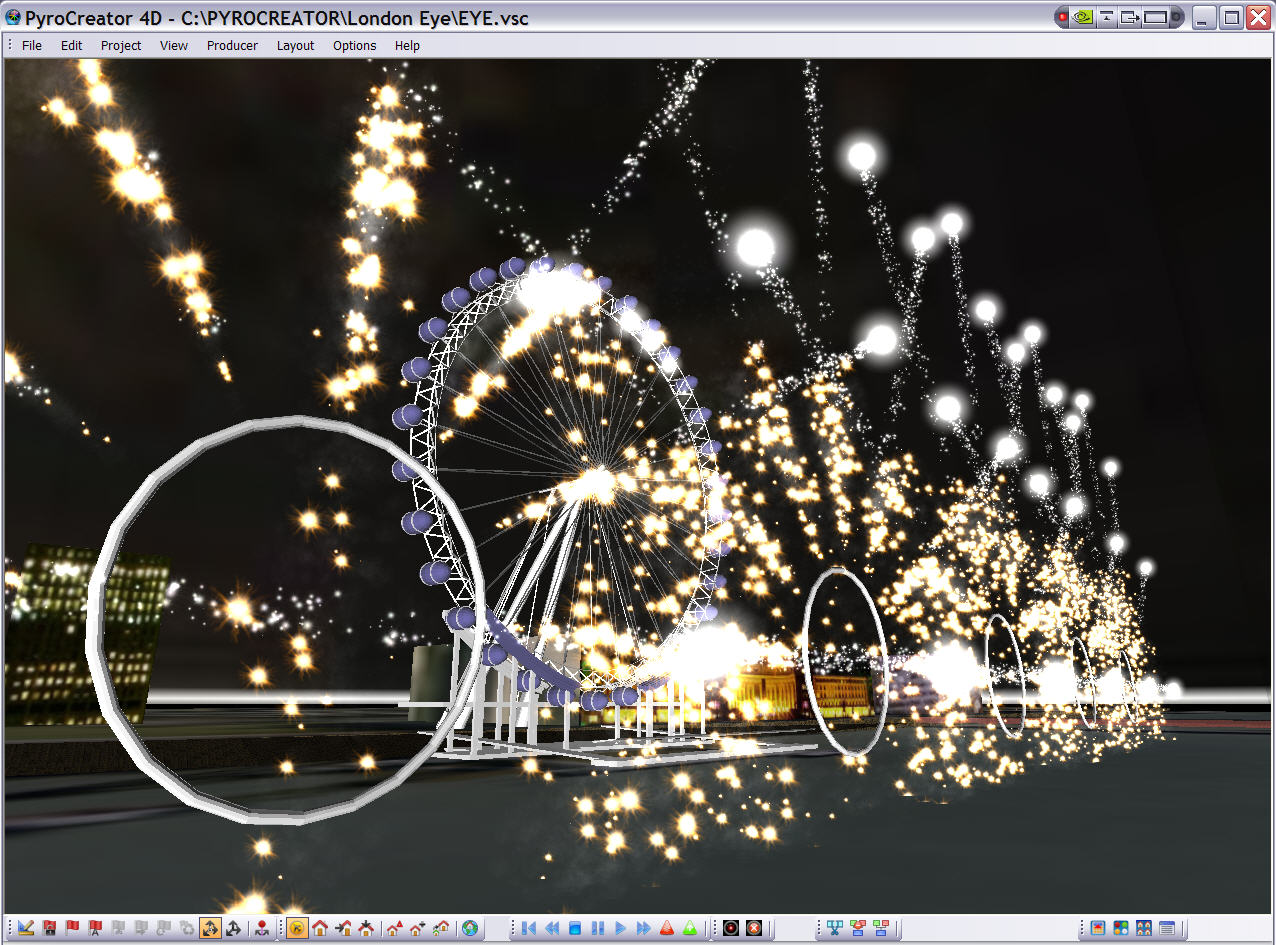Click the house with green figure icon

point(440,928)
